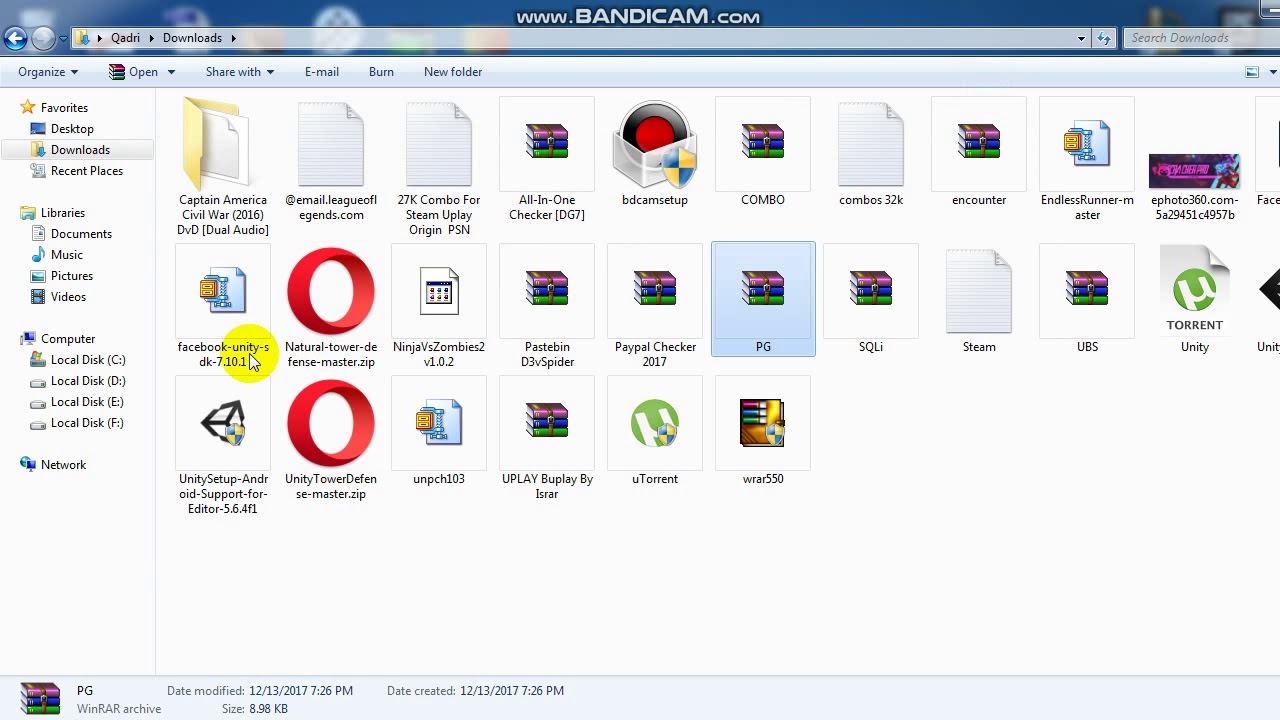Open address bar history dropdown

tap(1081, 38)
